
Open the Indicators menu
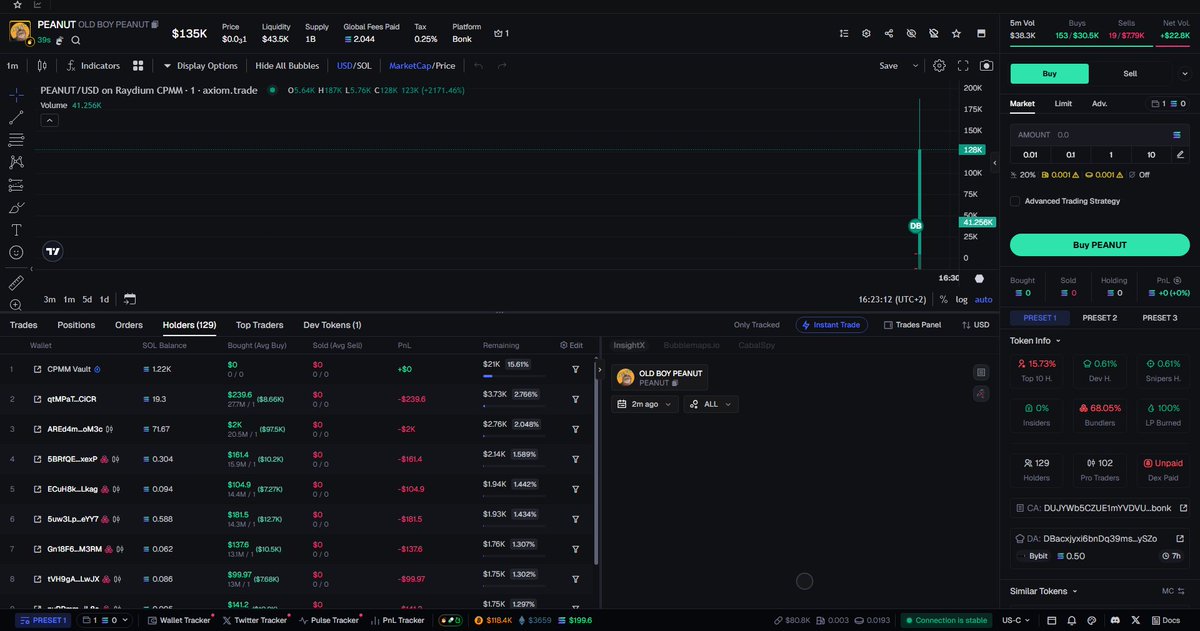coord(93,66)
